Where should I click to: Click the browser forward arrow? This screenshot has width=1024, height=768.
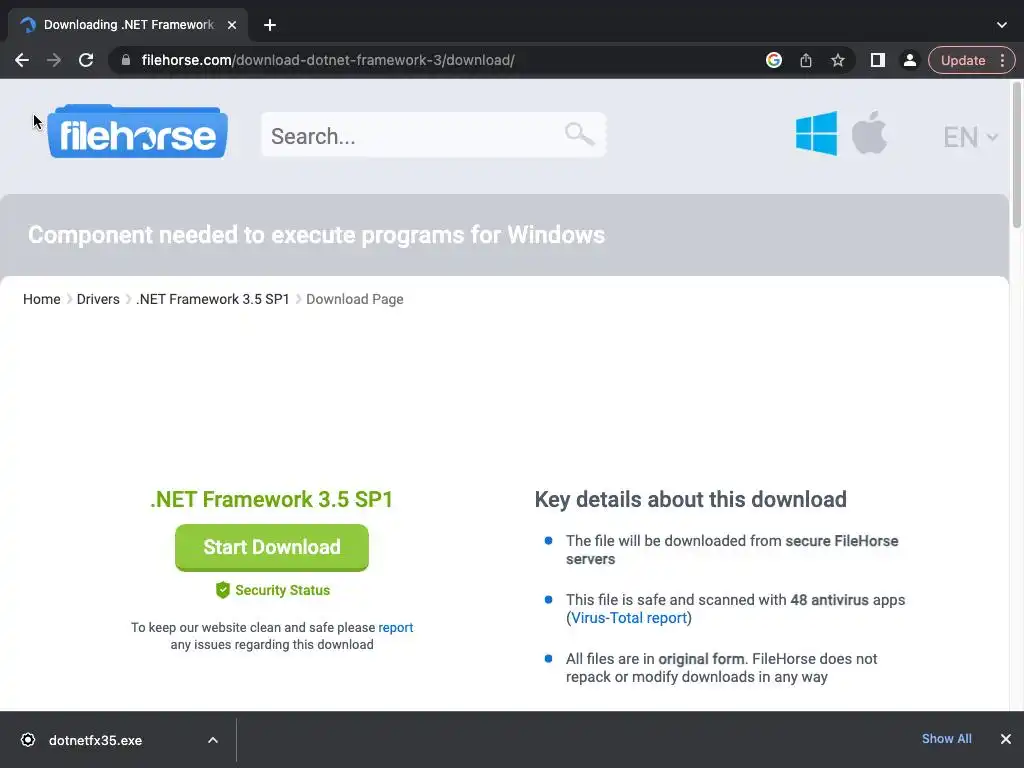click(x=54, y=60)
